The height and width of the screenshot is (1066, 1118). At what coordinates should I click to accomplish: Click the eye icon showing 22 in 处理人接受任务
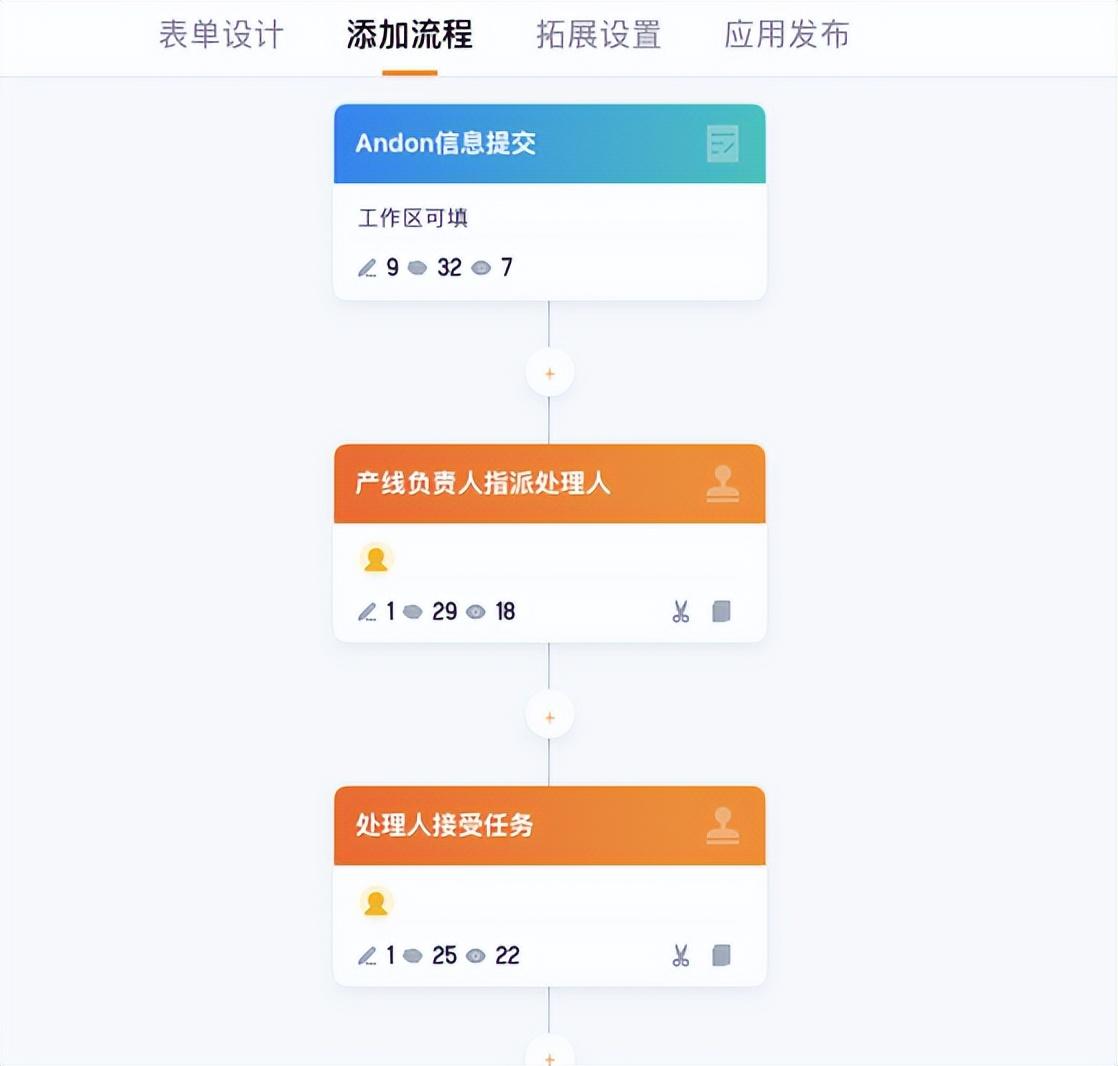476,955
